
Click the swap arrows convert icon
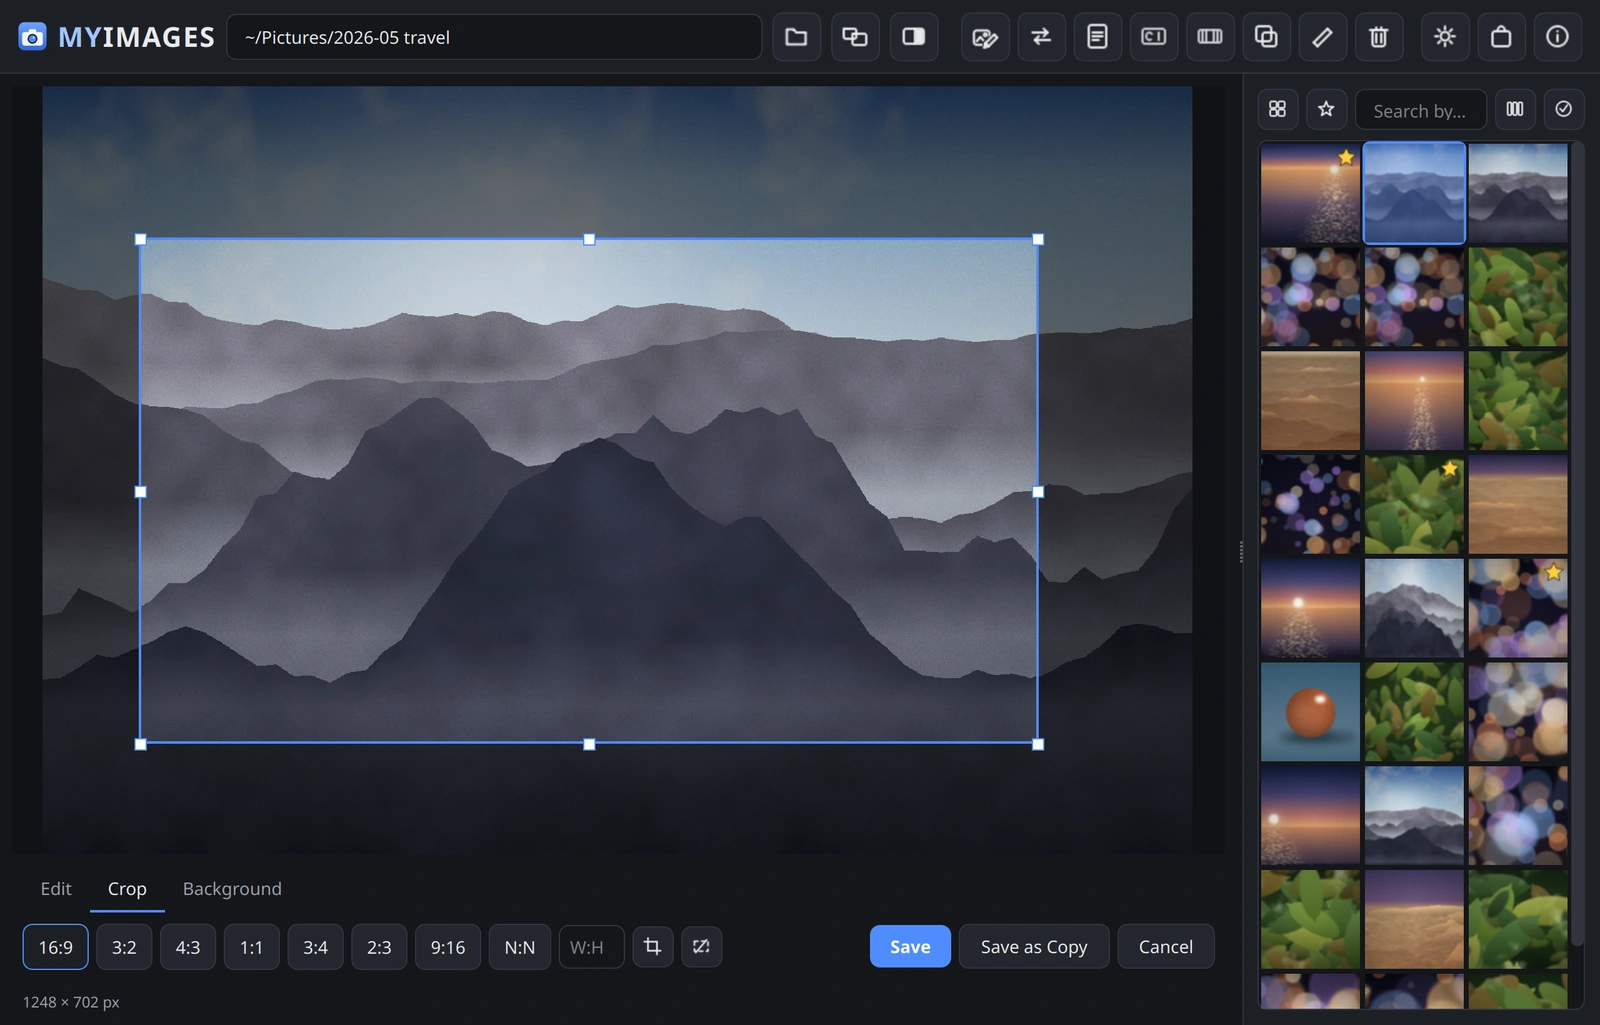[x=1041, y=37]
